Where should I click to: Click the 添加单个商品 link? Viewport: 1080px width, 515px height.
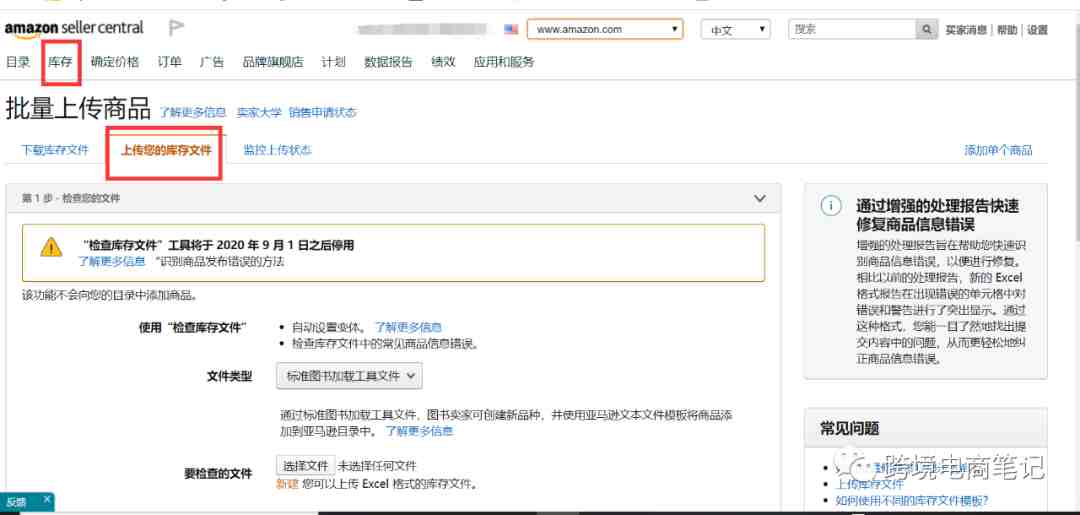(999, 151)
